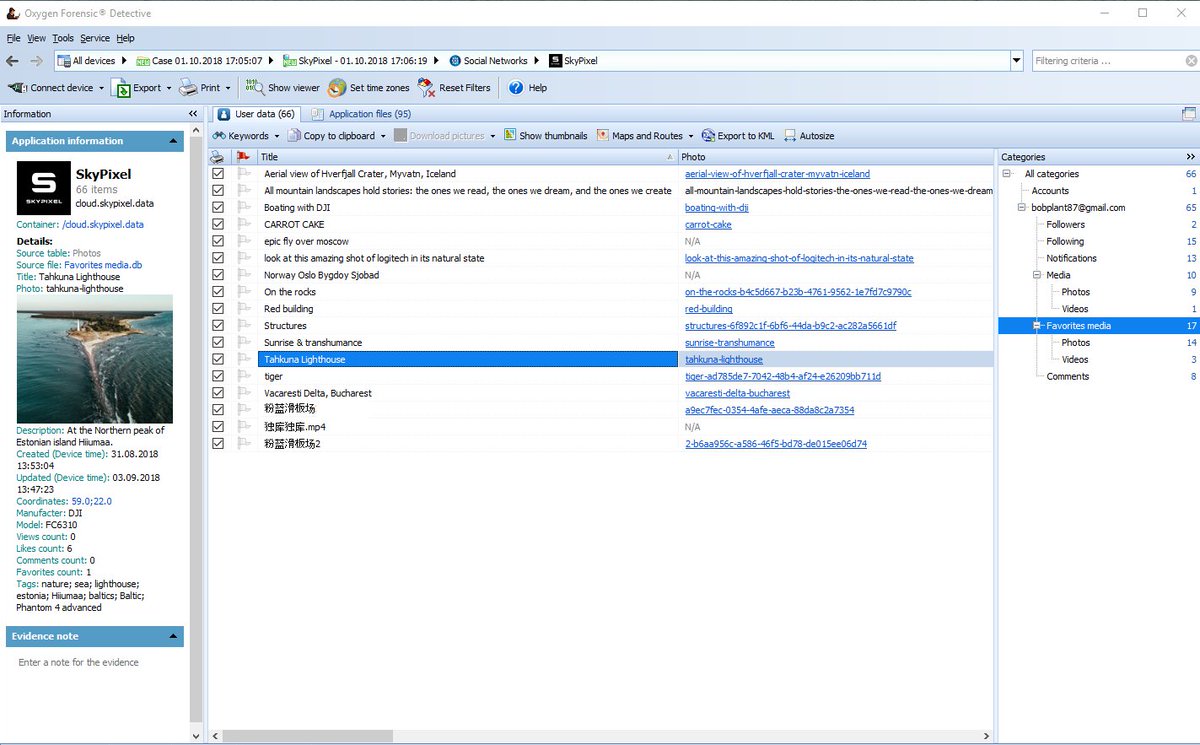Toggle checkbox for Tahkuna Lighthouse
This screenshot has height=745, width=1200.
pyautogui.click(x=218, y=360)
